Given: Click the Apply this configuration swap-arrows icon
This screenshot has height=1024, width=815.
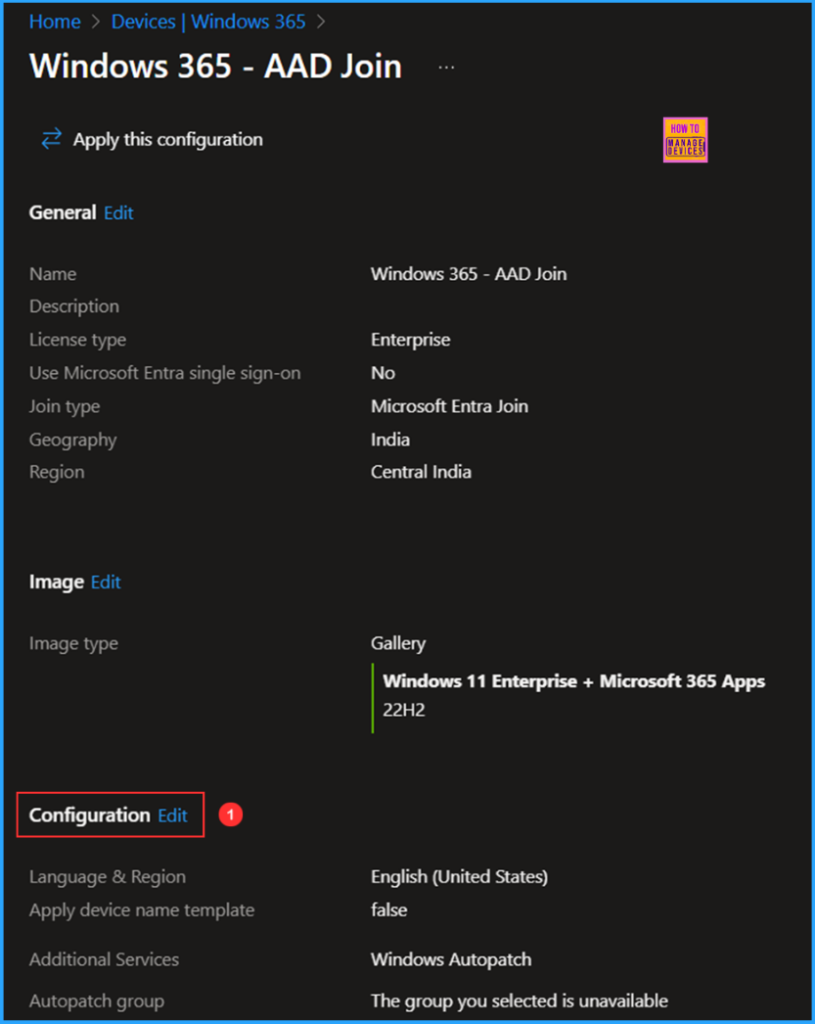Looking at the screenshot, I should (52, 139).
